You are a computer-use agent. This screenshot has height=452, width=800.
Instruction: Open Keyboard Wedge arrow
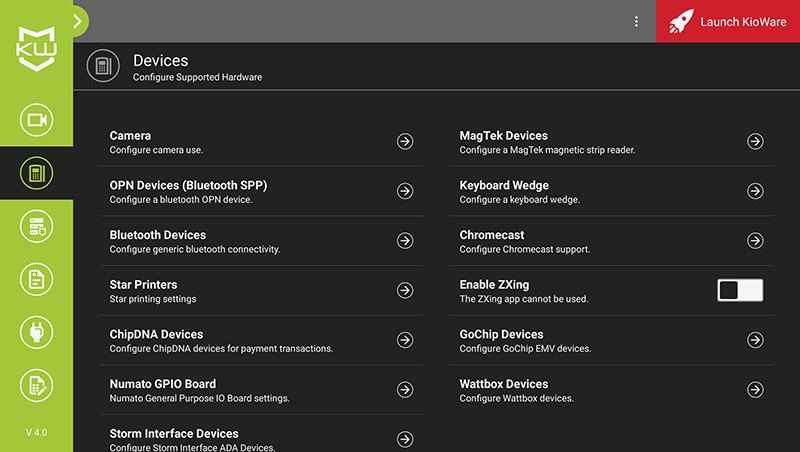click(756, 191)
